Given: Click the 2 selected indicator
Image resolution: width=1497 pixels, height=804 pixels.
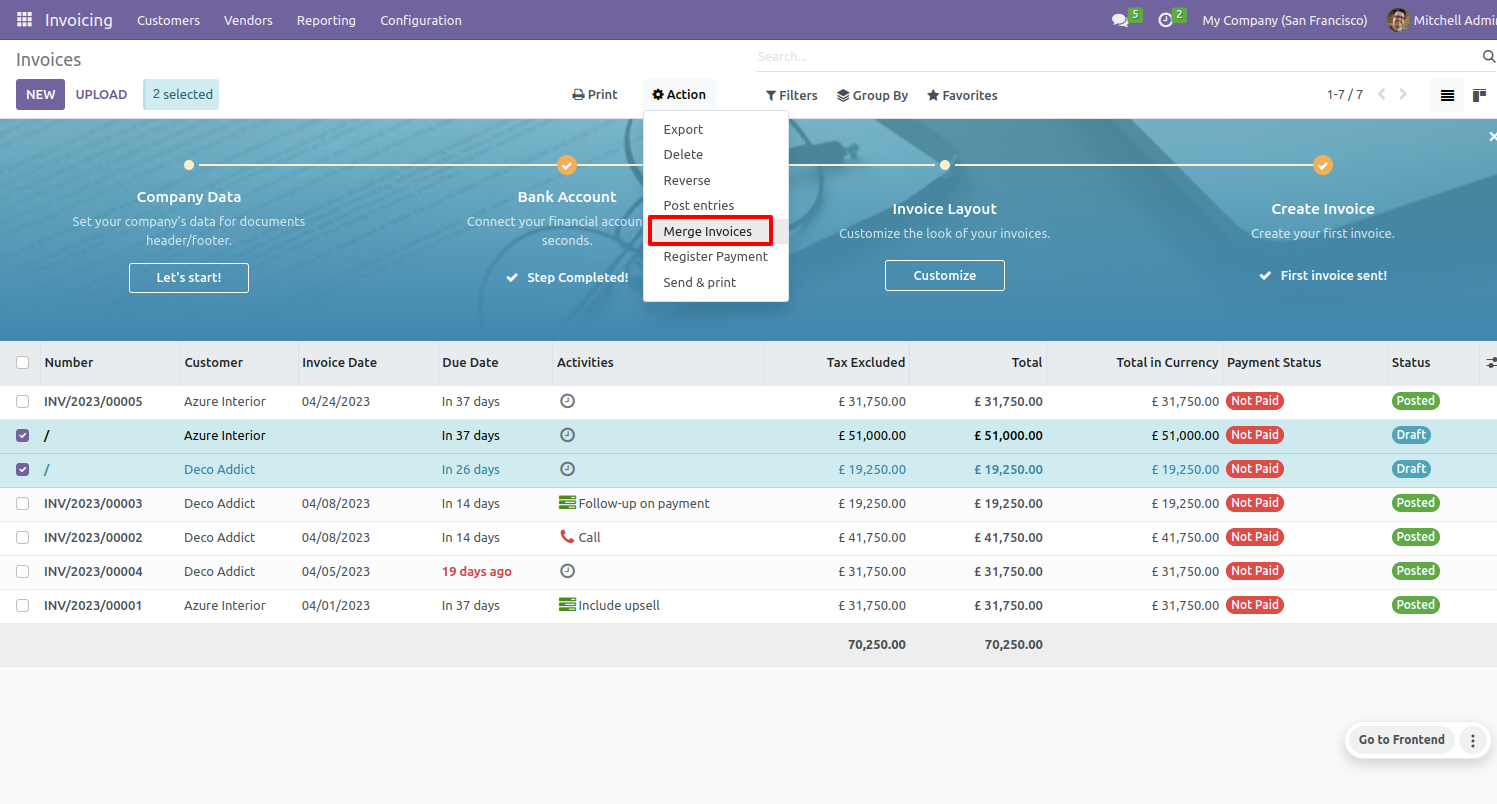Looking at the screenshot, I should (x=182, y=95).
